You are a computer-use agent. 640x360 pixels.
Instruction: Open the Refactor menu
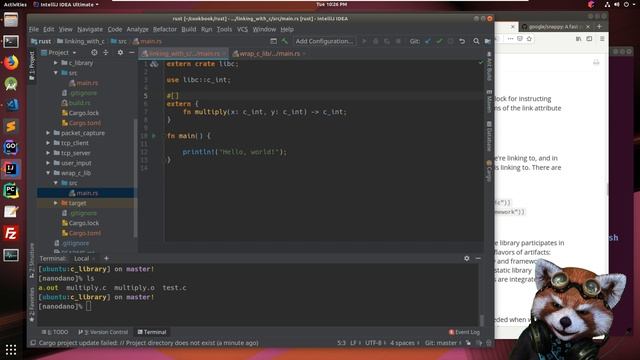165,29
